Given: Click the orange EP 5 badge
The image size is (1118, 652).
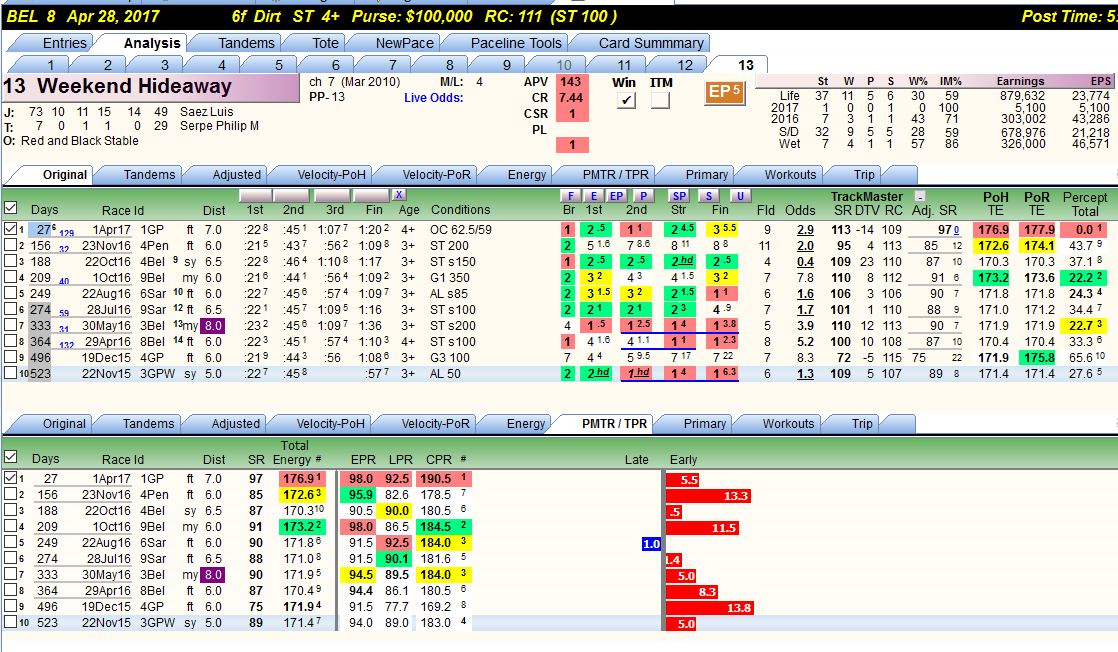Looking at the screenshot, I should [x=724, y=92].
